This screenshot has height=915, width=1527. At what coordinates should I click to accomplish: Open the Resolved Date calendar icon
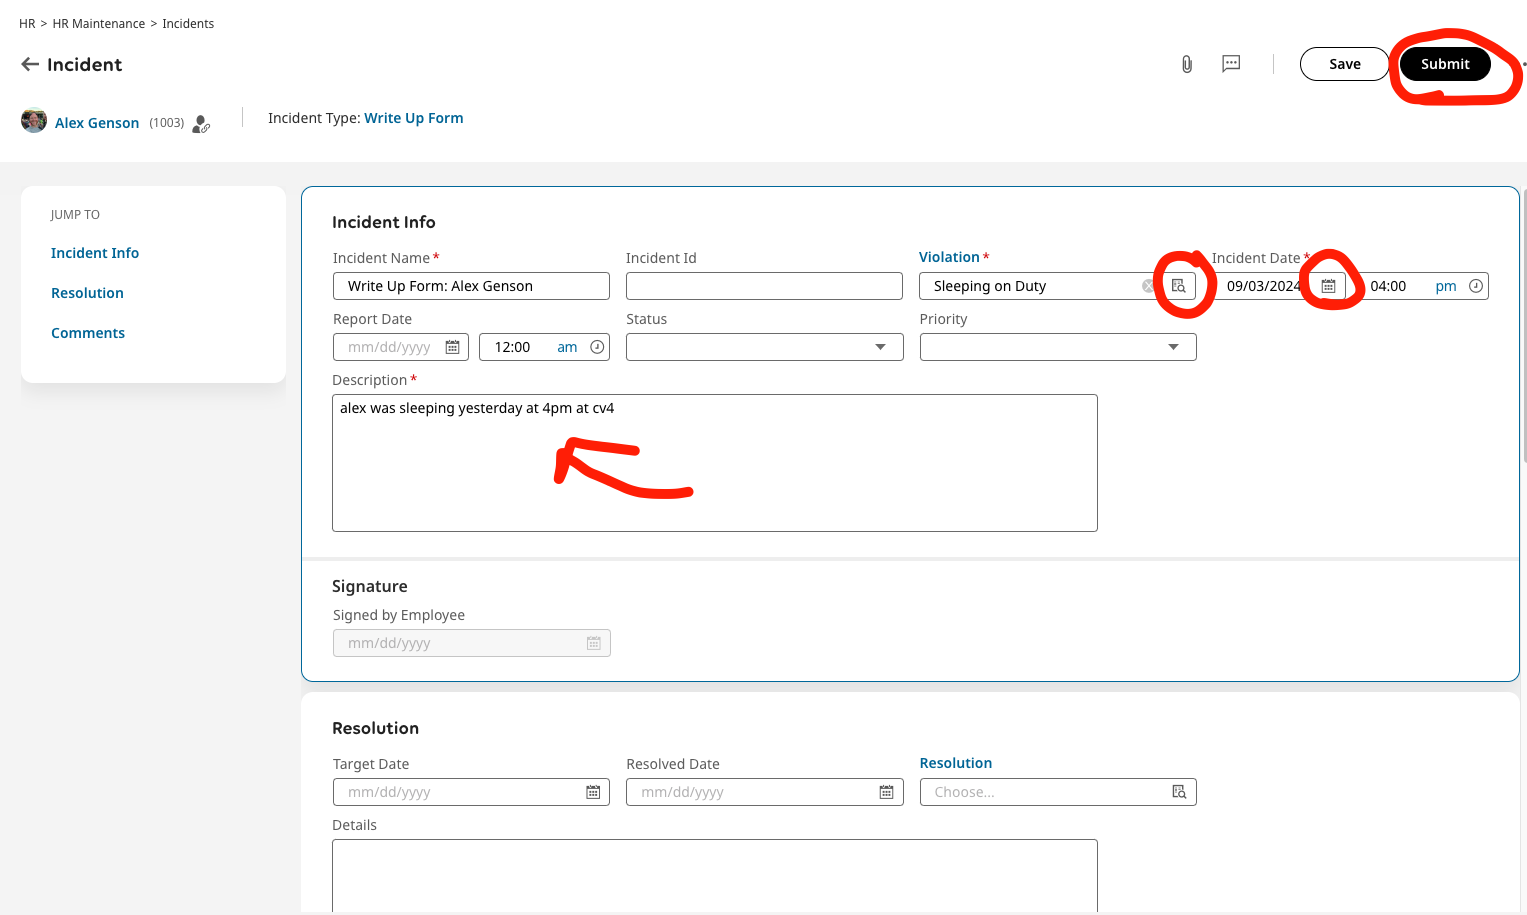point(886,792)
